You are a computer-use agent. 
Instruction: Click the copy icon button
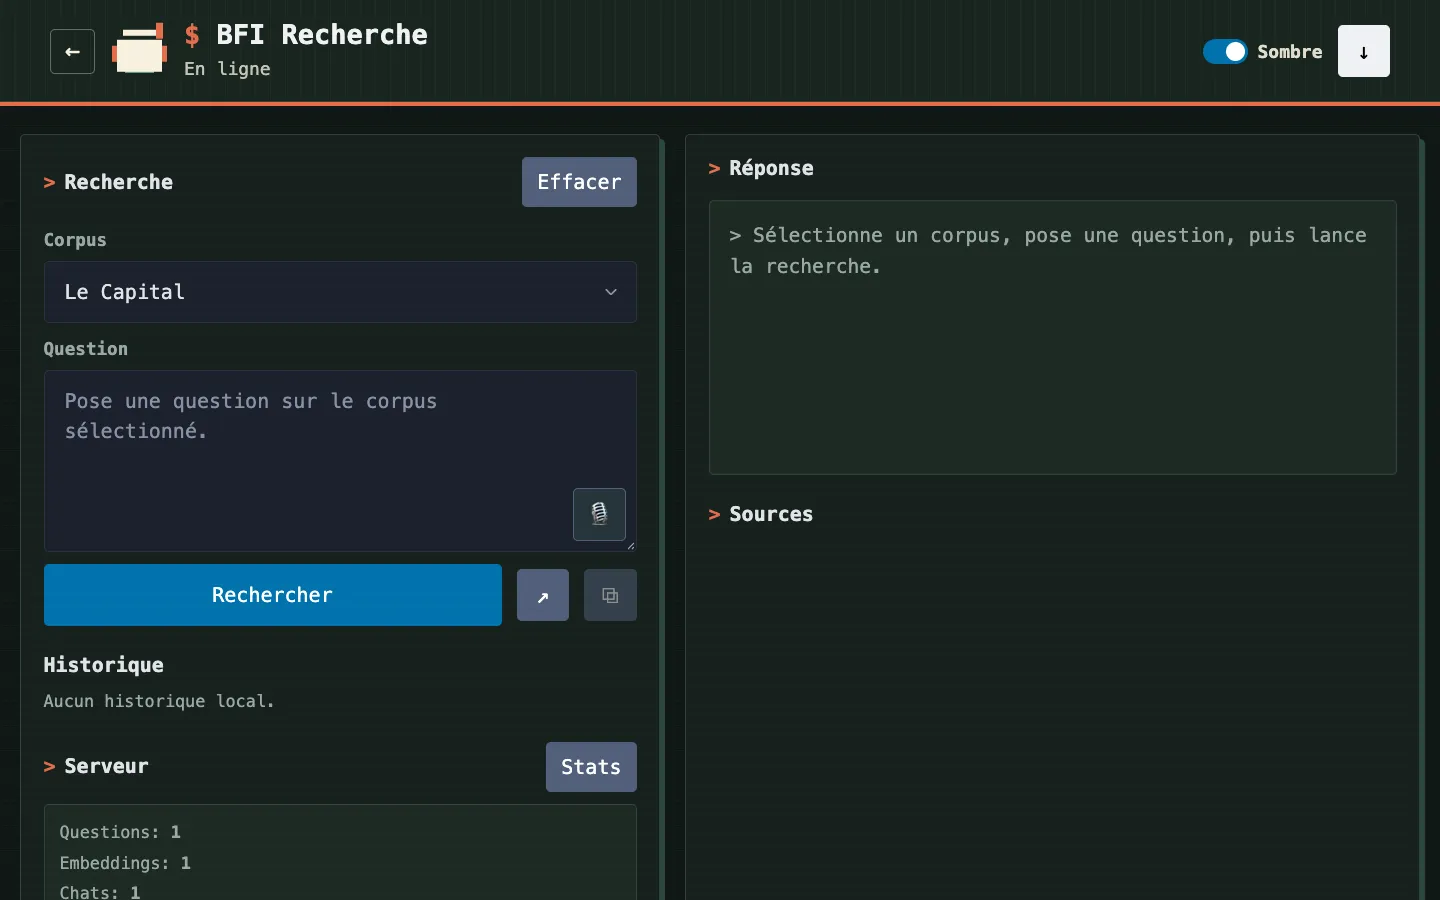tap(610, 595)
